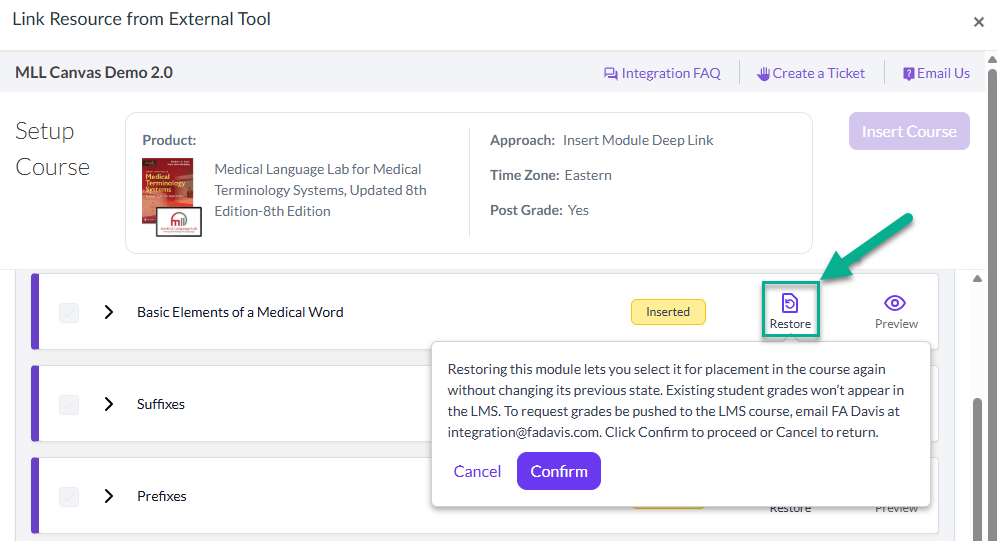Click the dialog's outer scroll-up arrow

992,59
